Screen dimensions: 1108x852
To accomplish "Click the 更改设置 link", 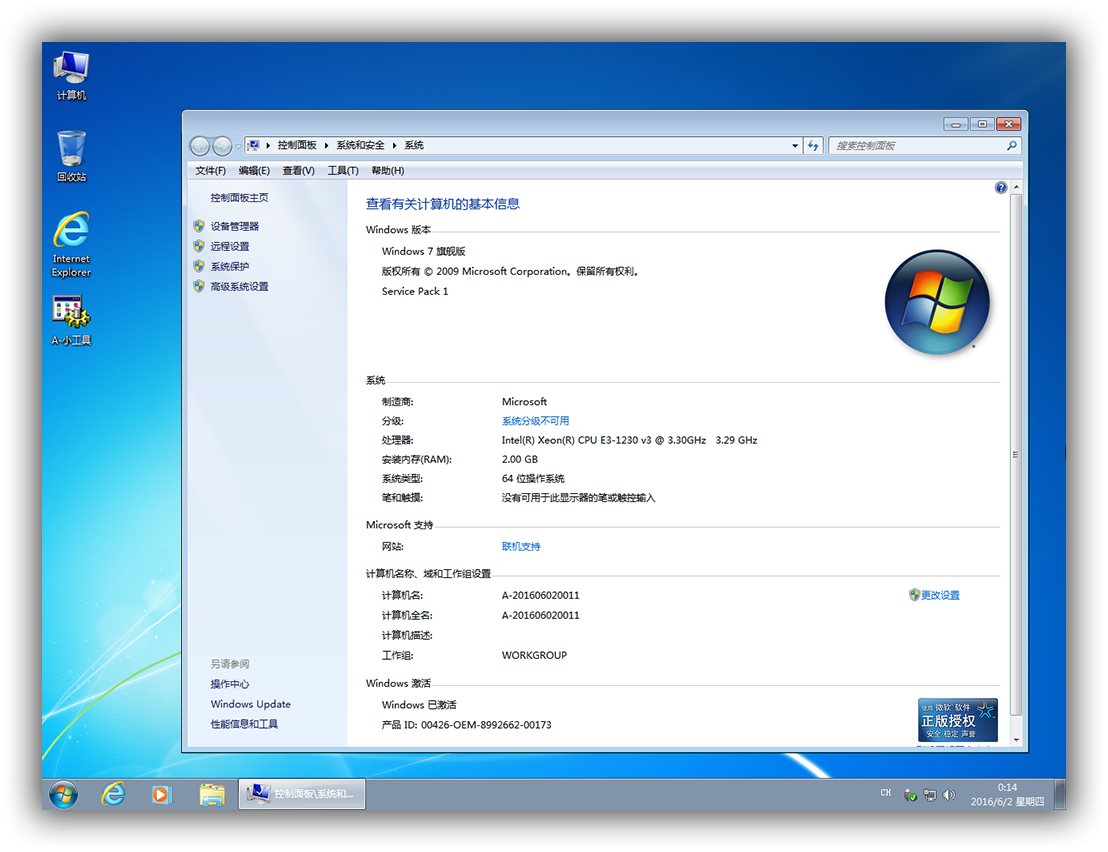I will coord(941,595).
